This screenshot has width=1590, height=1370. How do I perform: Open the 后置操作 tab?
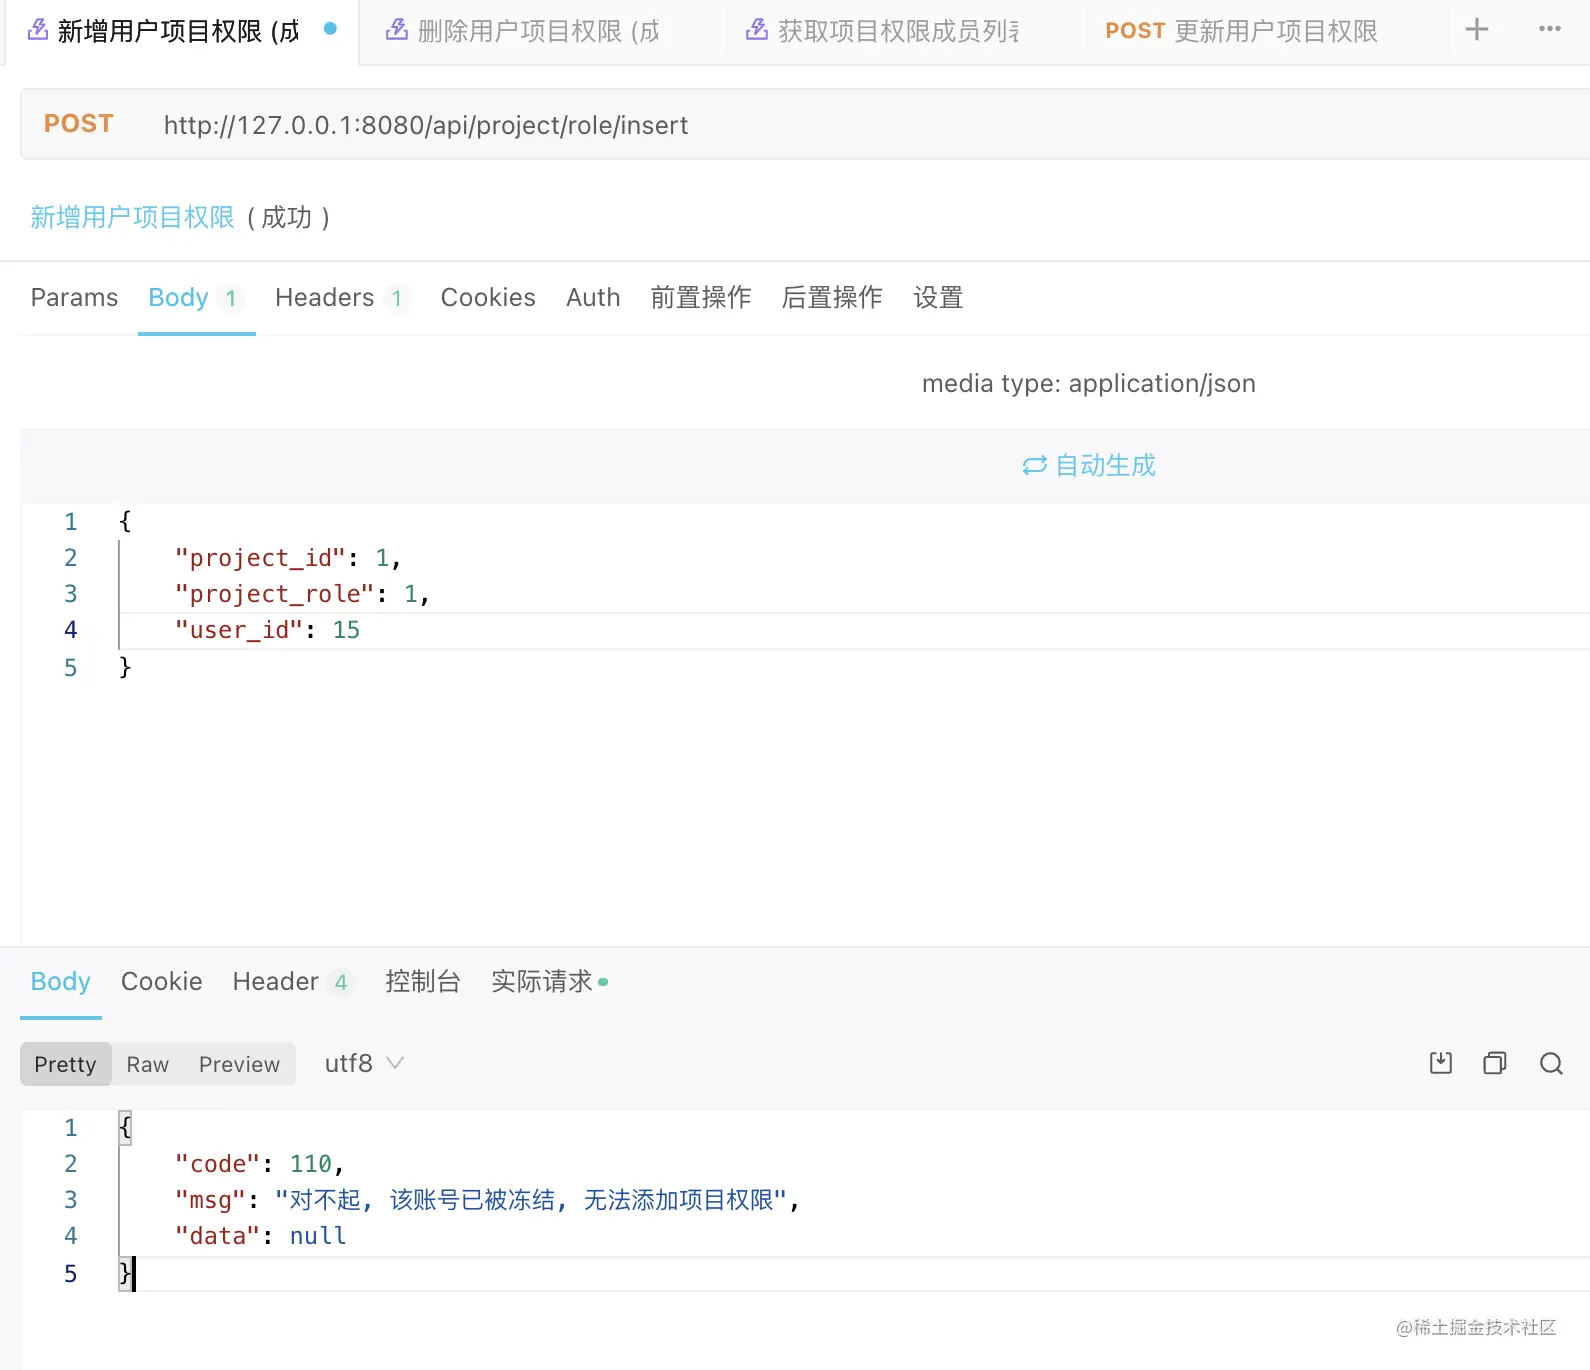pos(832,298)
